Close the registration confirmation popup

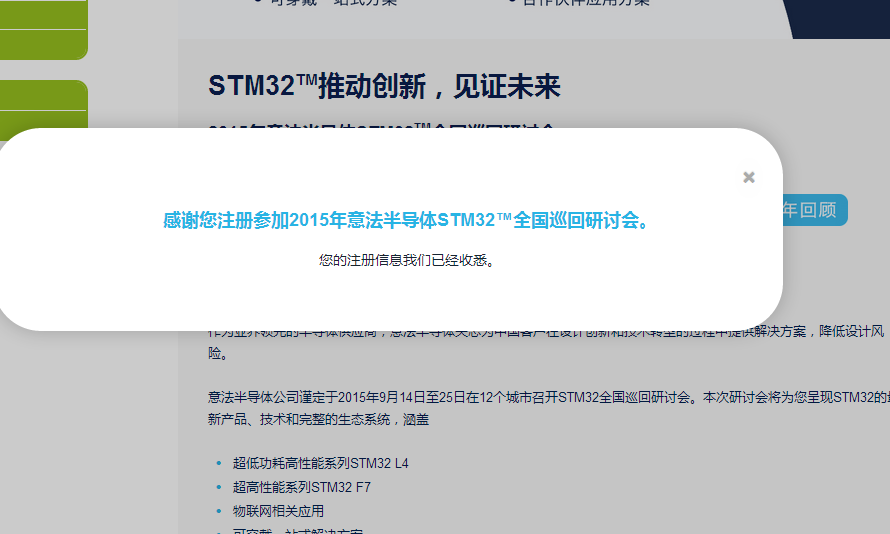click(749, 178)
